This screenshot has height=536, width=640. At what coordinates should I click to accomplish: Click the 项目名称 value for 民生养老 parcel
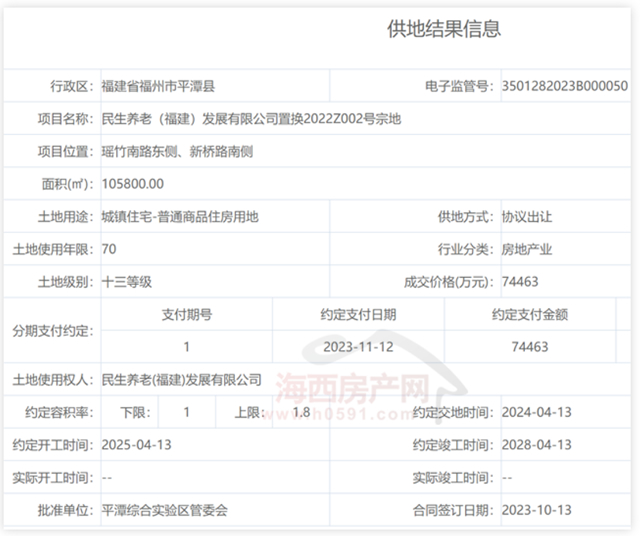[x=251, y=120]
